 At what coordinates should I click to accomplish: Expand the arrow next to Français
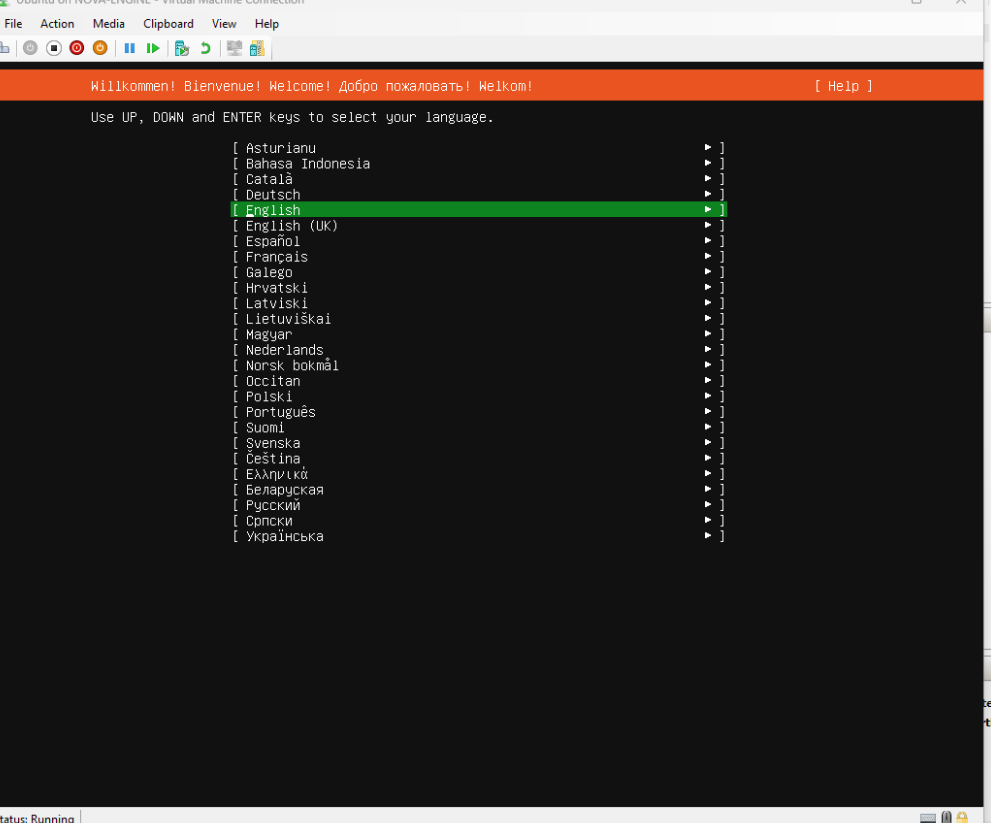[x=708, y=257]
